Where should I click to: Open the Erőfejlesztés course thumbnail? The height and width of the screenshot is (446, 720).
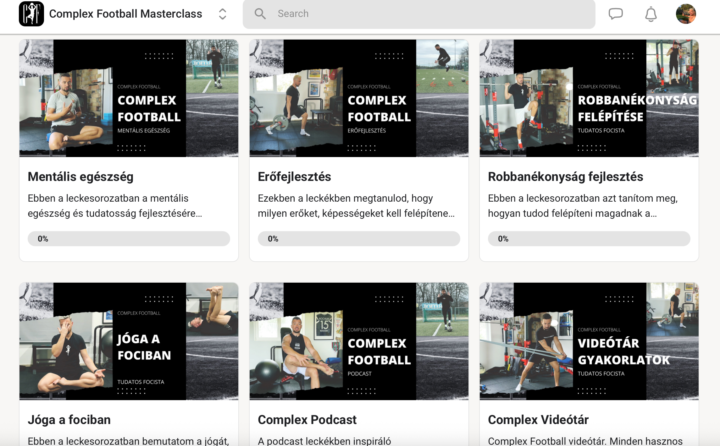pyautogui.click(x=359, y=98)
